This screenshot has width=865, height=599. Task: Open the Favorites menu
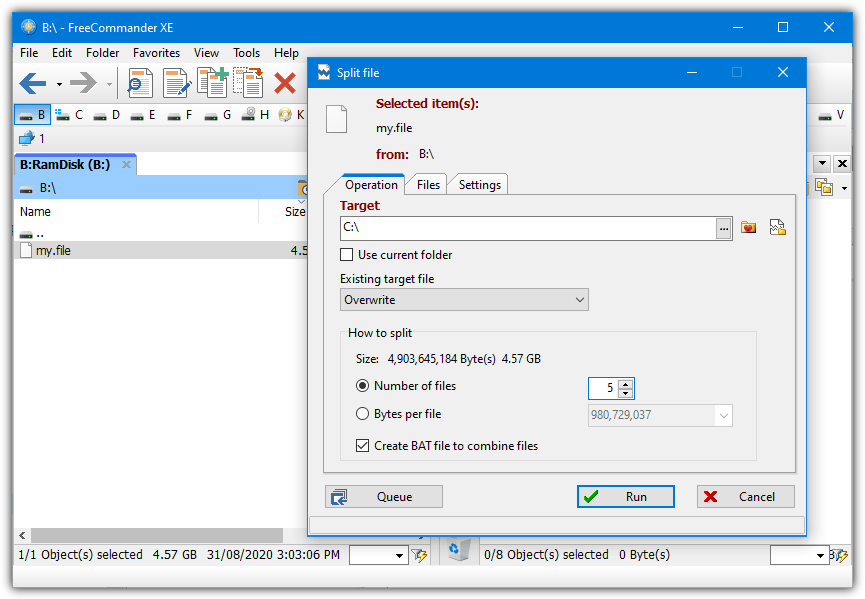click(x=157, y=53)
